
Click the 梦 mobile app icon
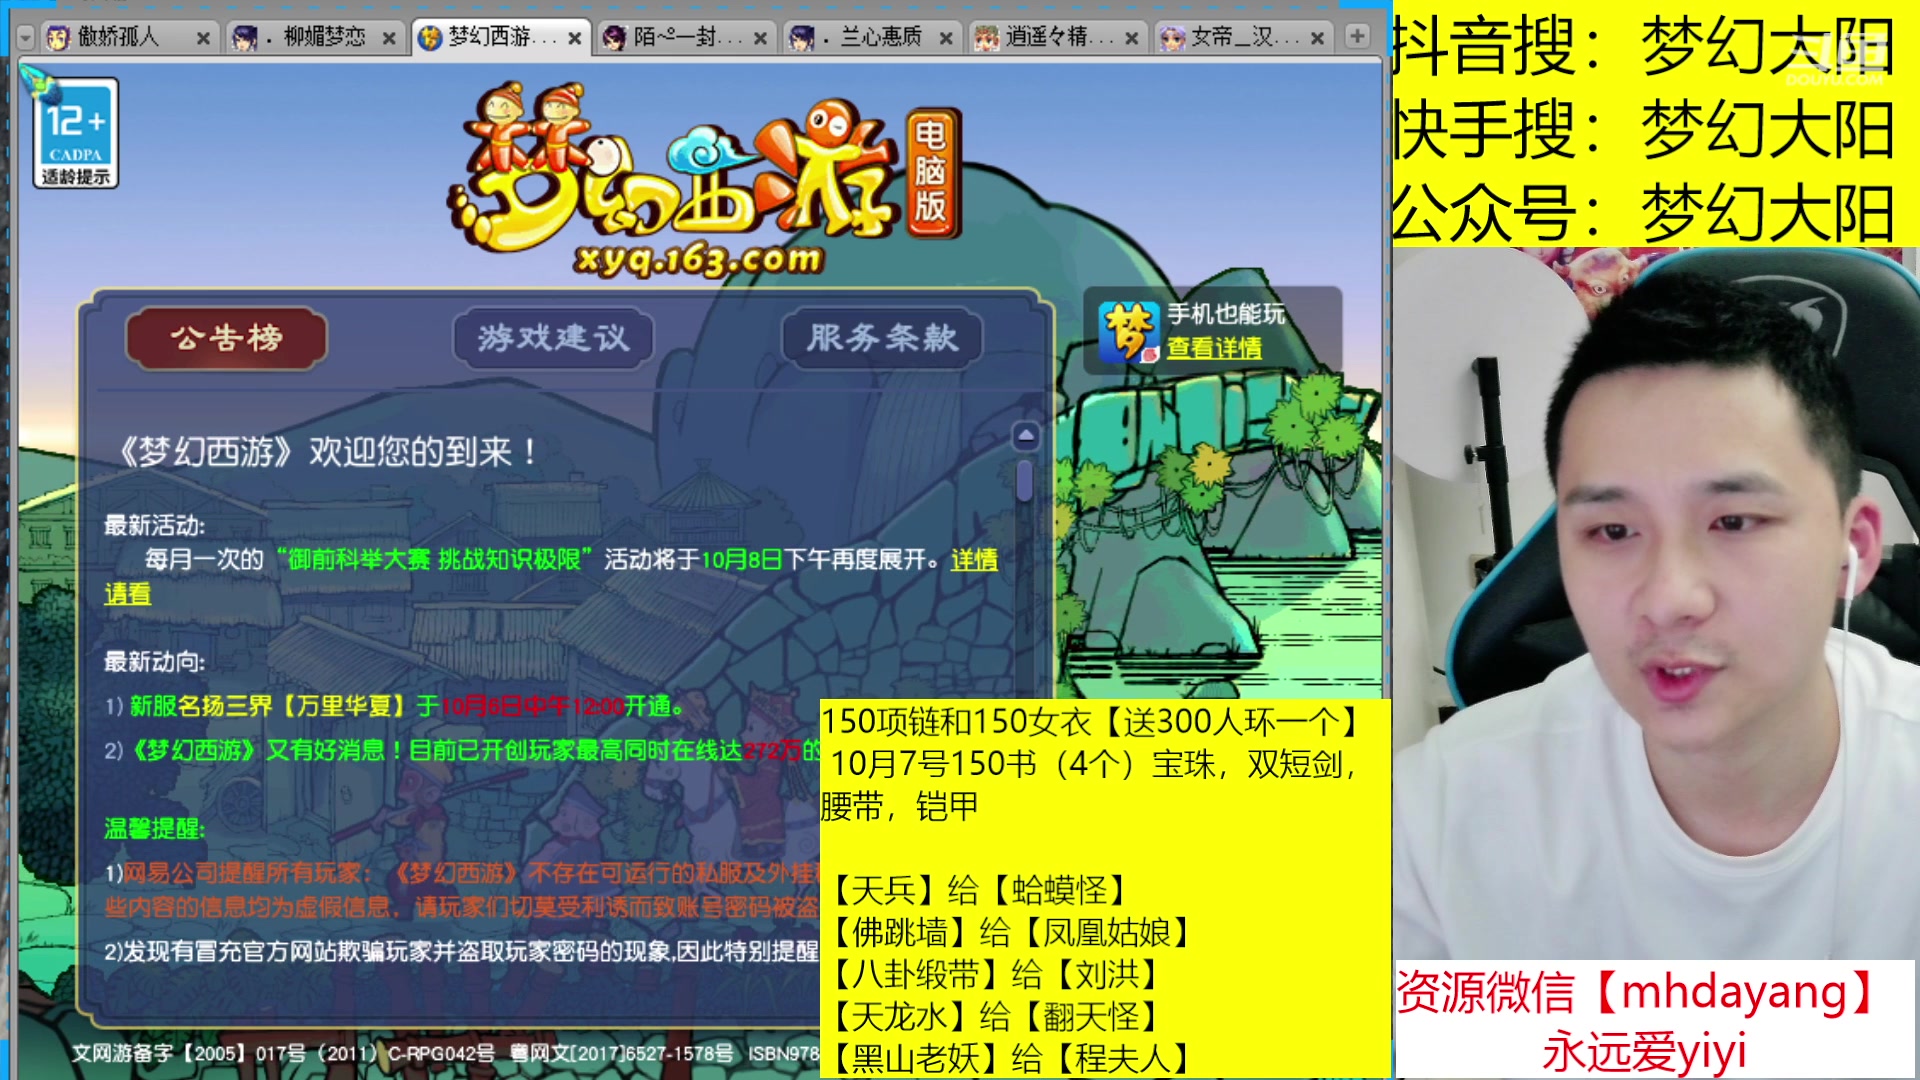(x=1130, y=332)
